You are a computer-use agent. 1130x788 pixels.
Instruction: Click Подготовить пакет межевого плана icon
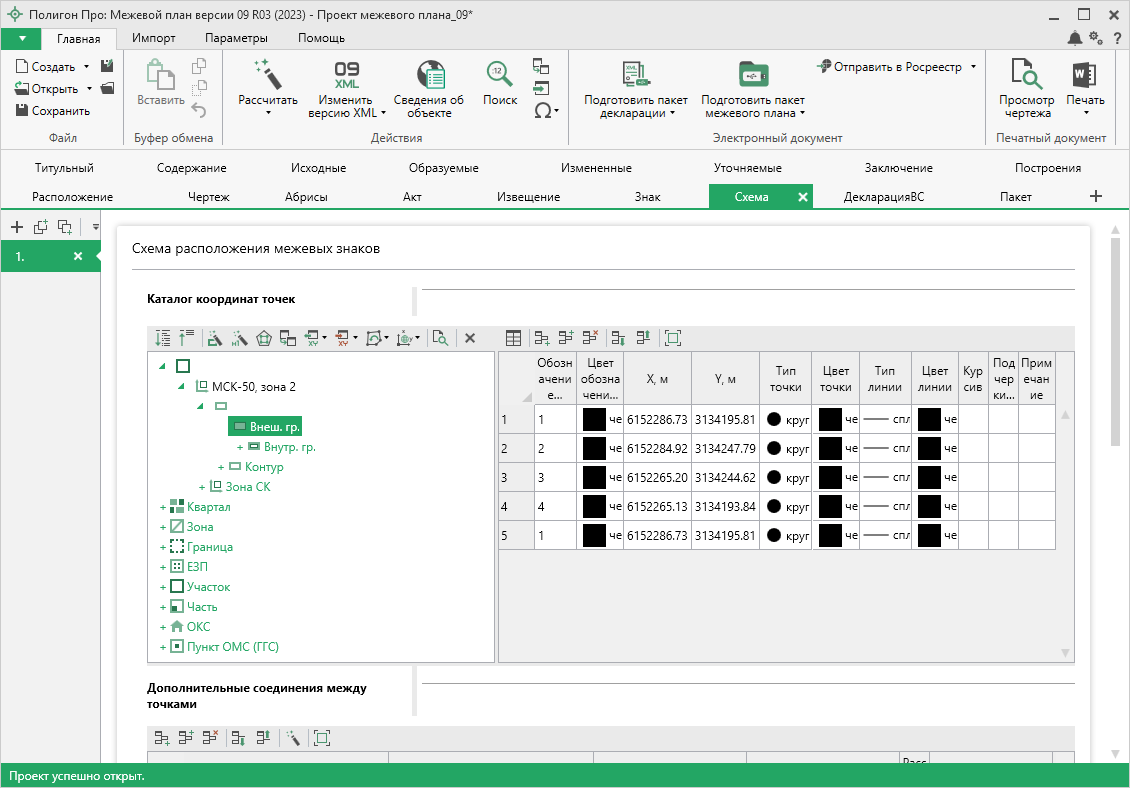[x=752, y=74]
